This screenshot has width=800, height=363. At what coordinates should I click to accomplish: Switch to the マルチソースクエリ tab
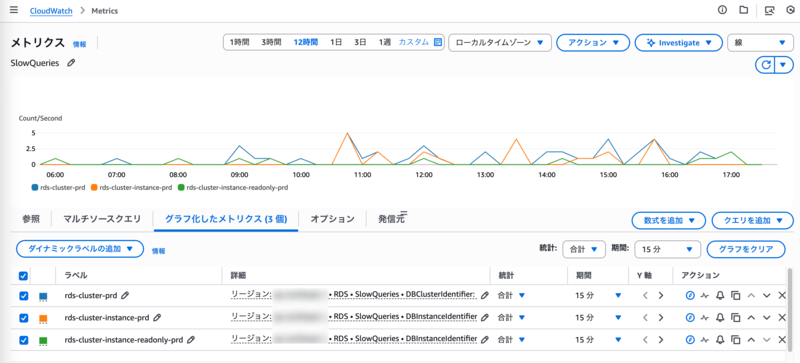click(102, 219)
